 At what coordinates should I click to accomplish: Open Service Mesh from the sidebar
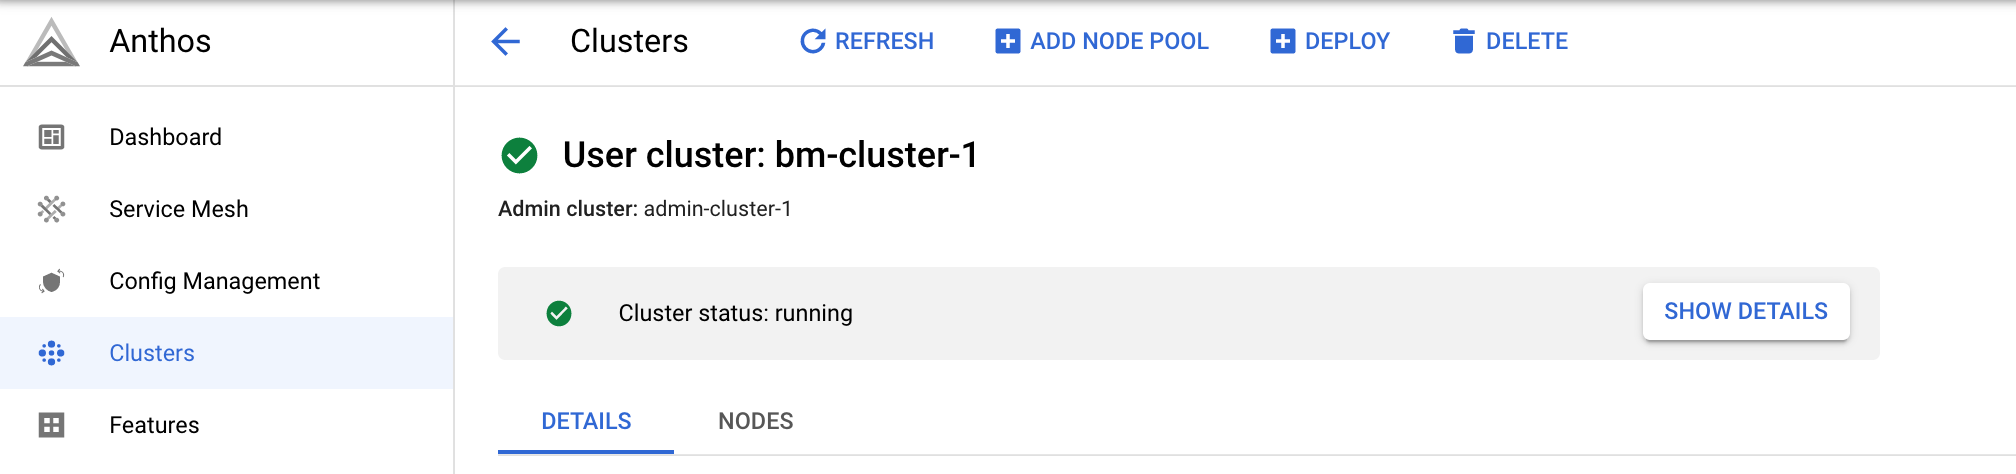pos(178,209)
